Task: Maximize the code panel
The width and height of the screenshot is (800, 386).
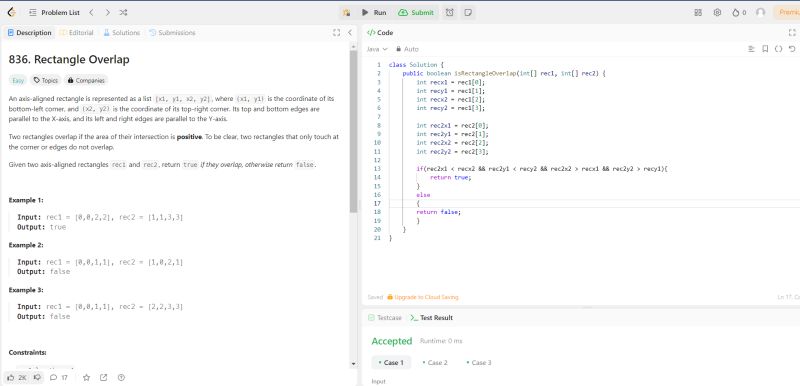Action: click(792, 33)
